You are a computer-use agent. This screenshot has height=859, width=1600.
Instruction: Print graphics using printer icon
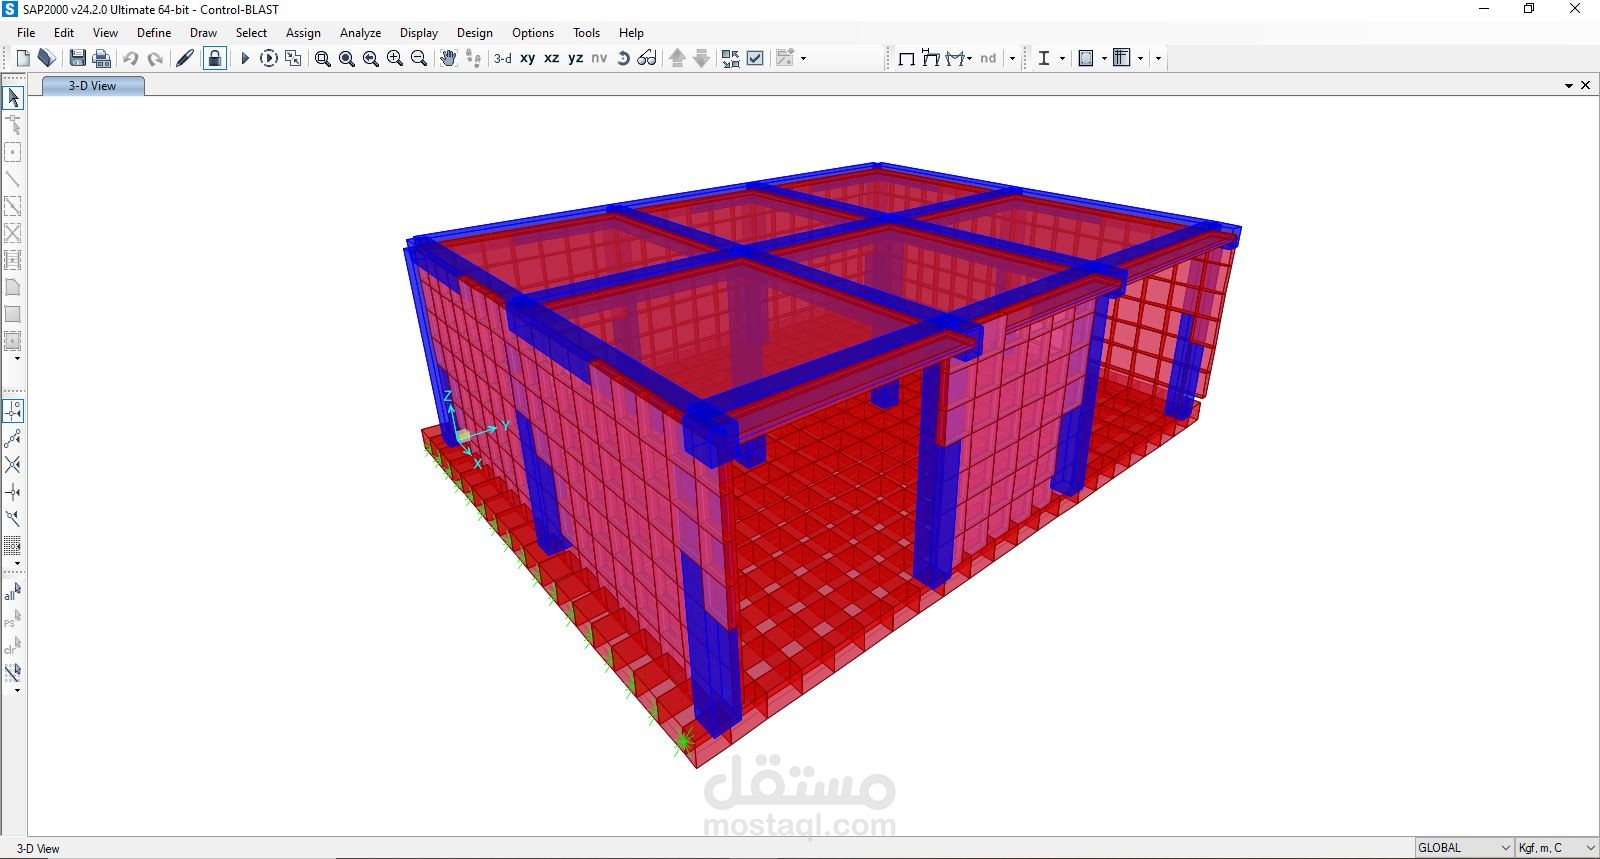101,58
